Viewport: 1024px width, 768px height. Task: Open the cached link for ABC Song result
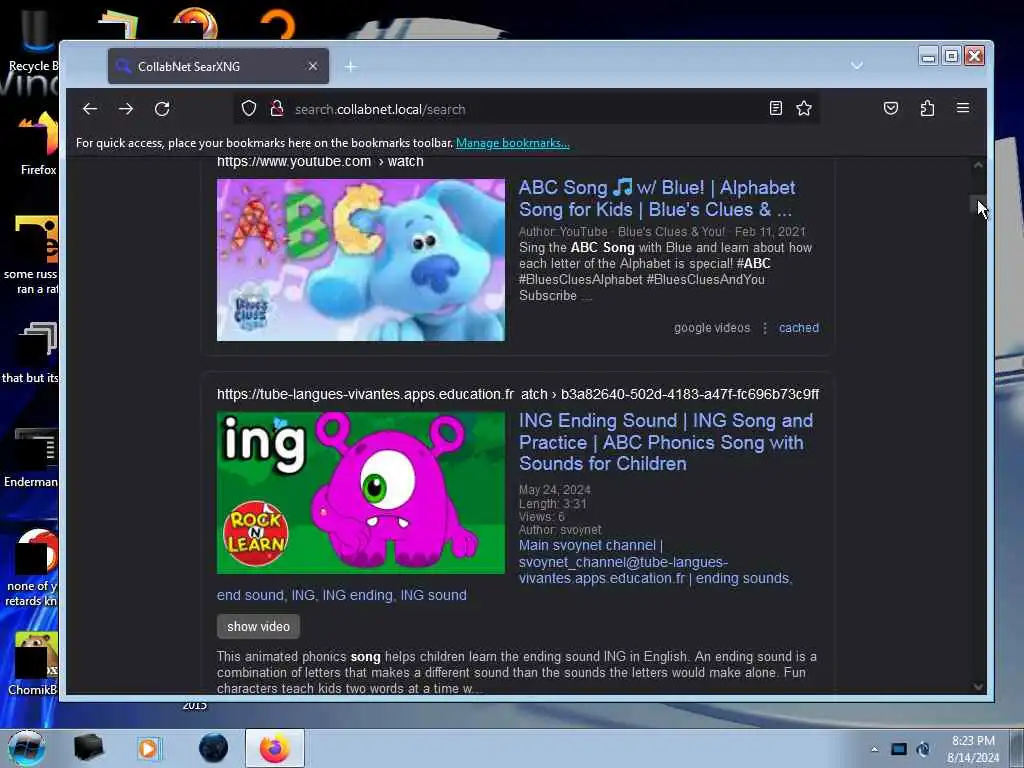click(x=799, y=328)
